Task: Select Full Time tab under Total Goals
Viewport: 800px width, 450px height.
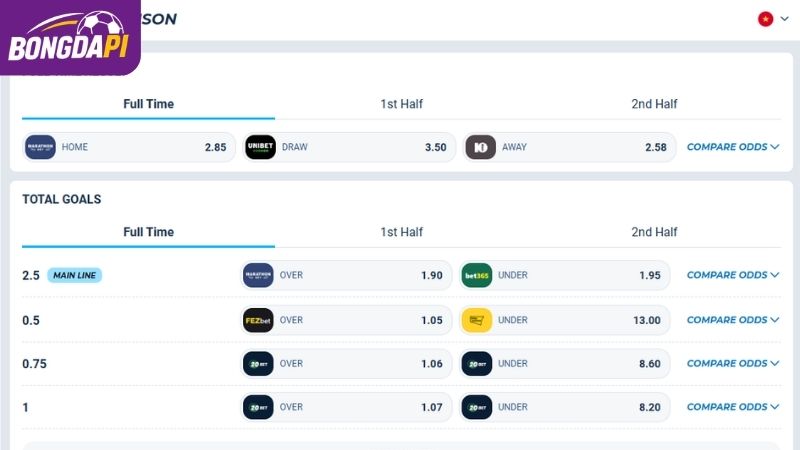Action: (148, 232)
